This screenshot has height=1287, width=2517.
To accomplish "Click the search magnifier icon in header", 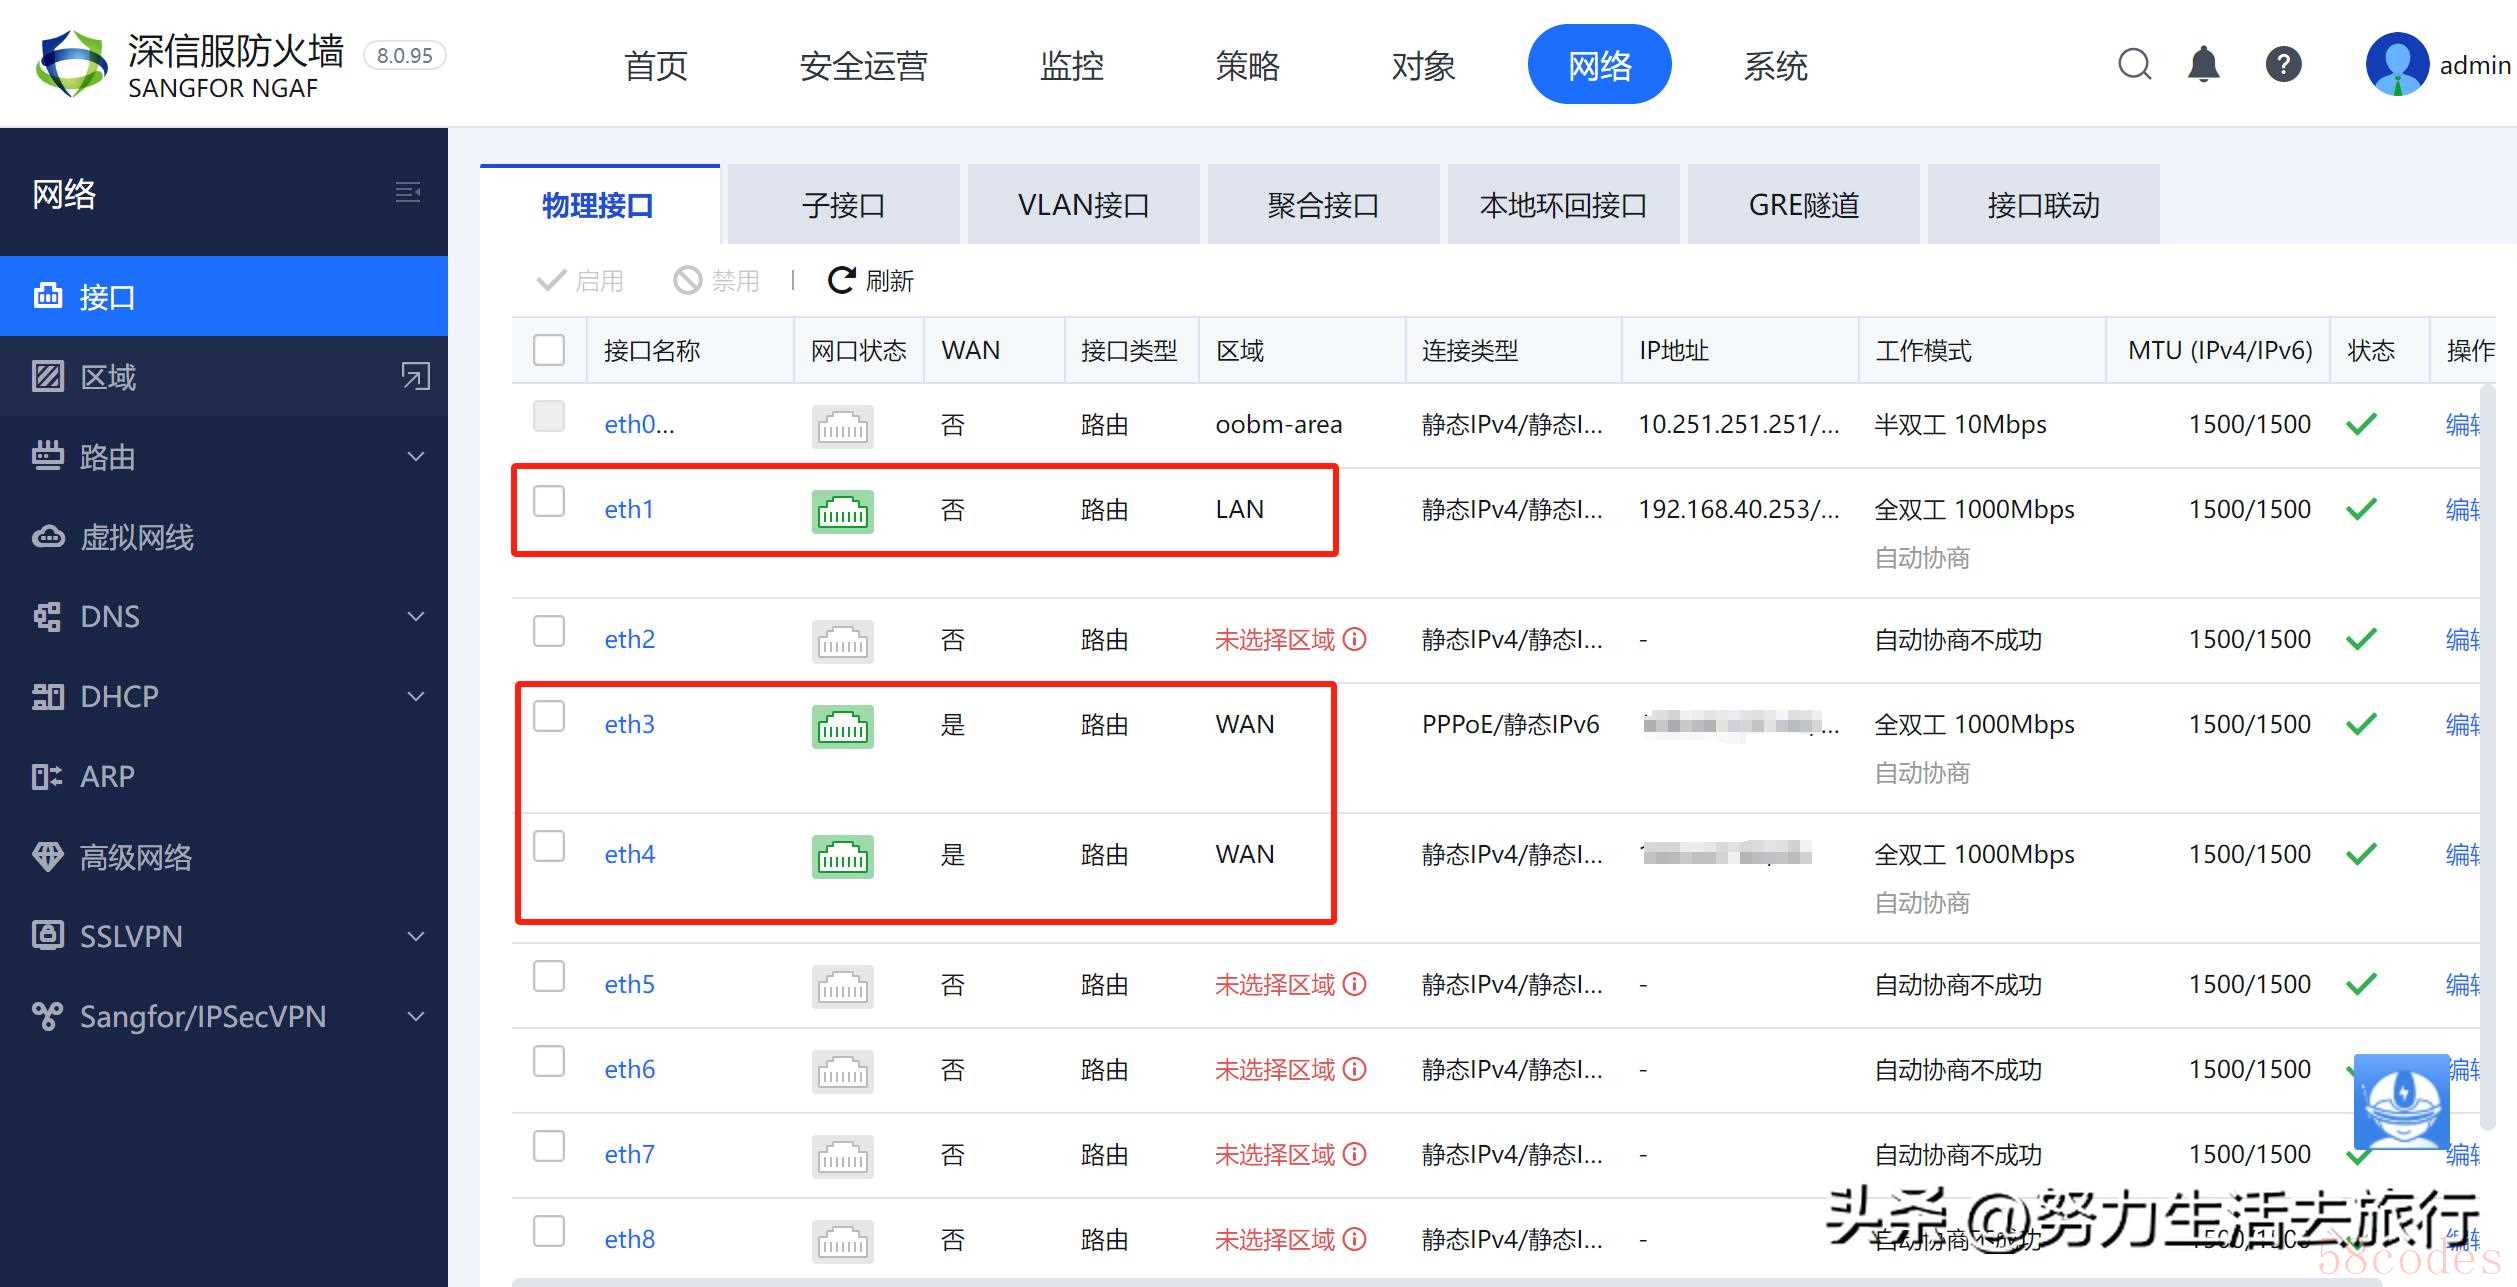I will tap(2134, 65).
